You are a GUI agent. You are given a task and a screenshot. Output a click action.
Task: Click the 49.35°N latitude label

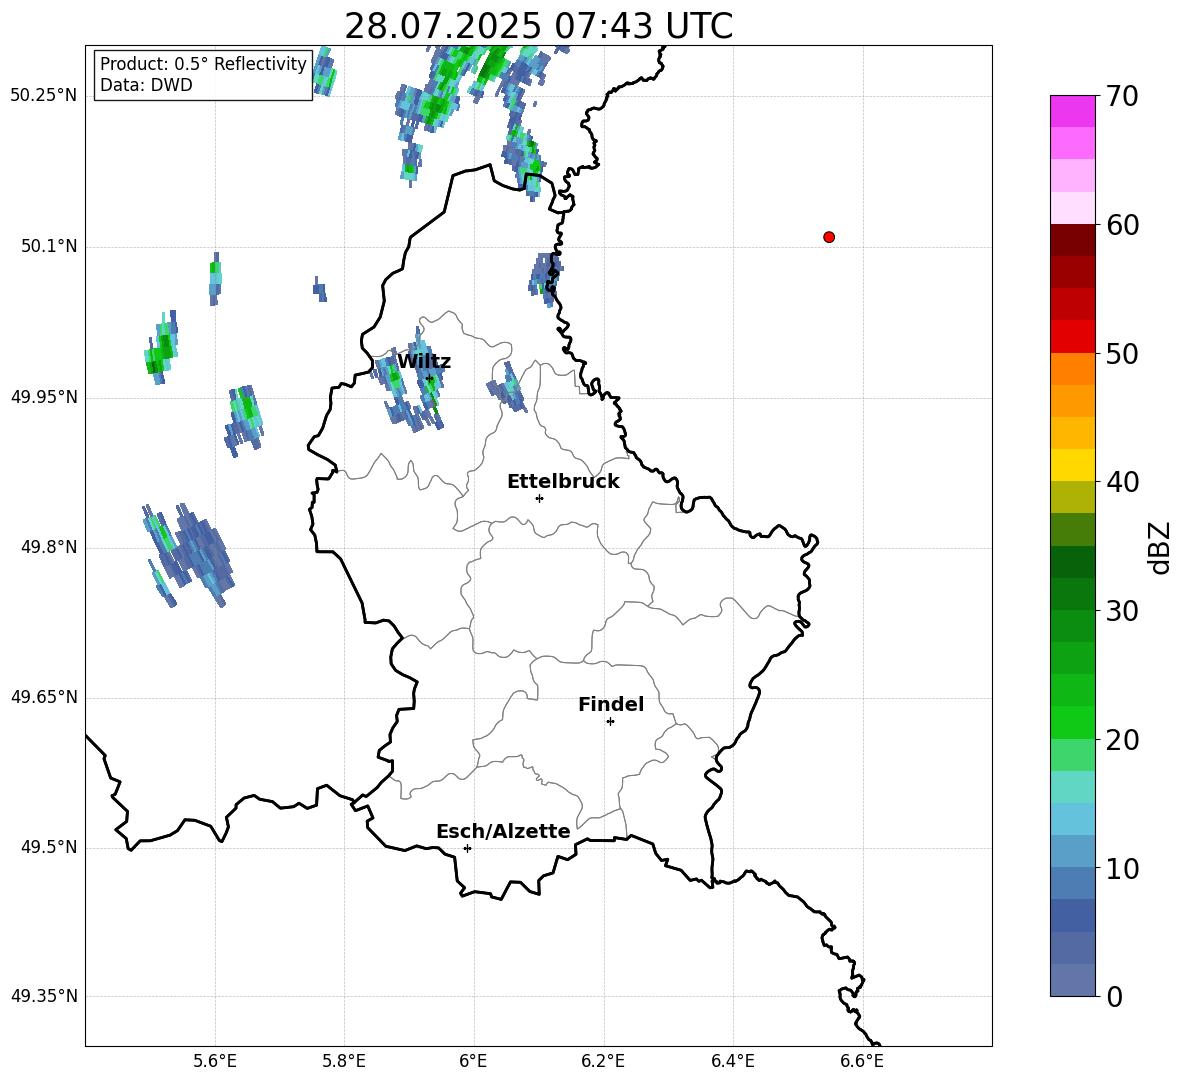pyautogui.click(x=43, y=996)
